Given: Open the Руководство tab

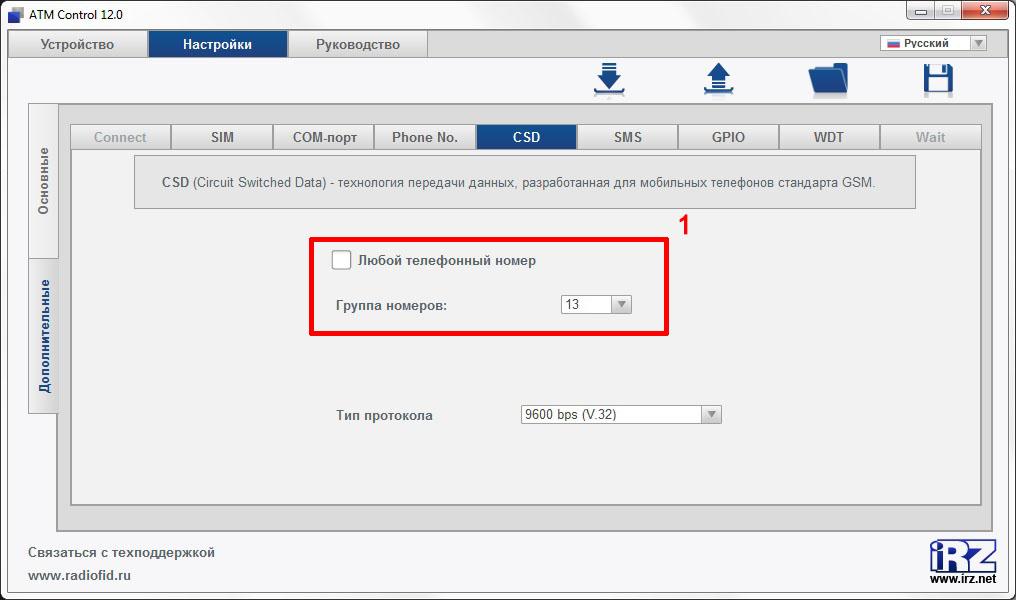Looking at the screenshot, I should [358, 44].
